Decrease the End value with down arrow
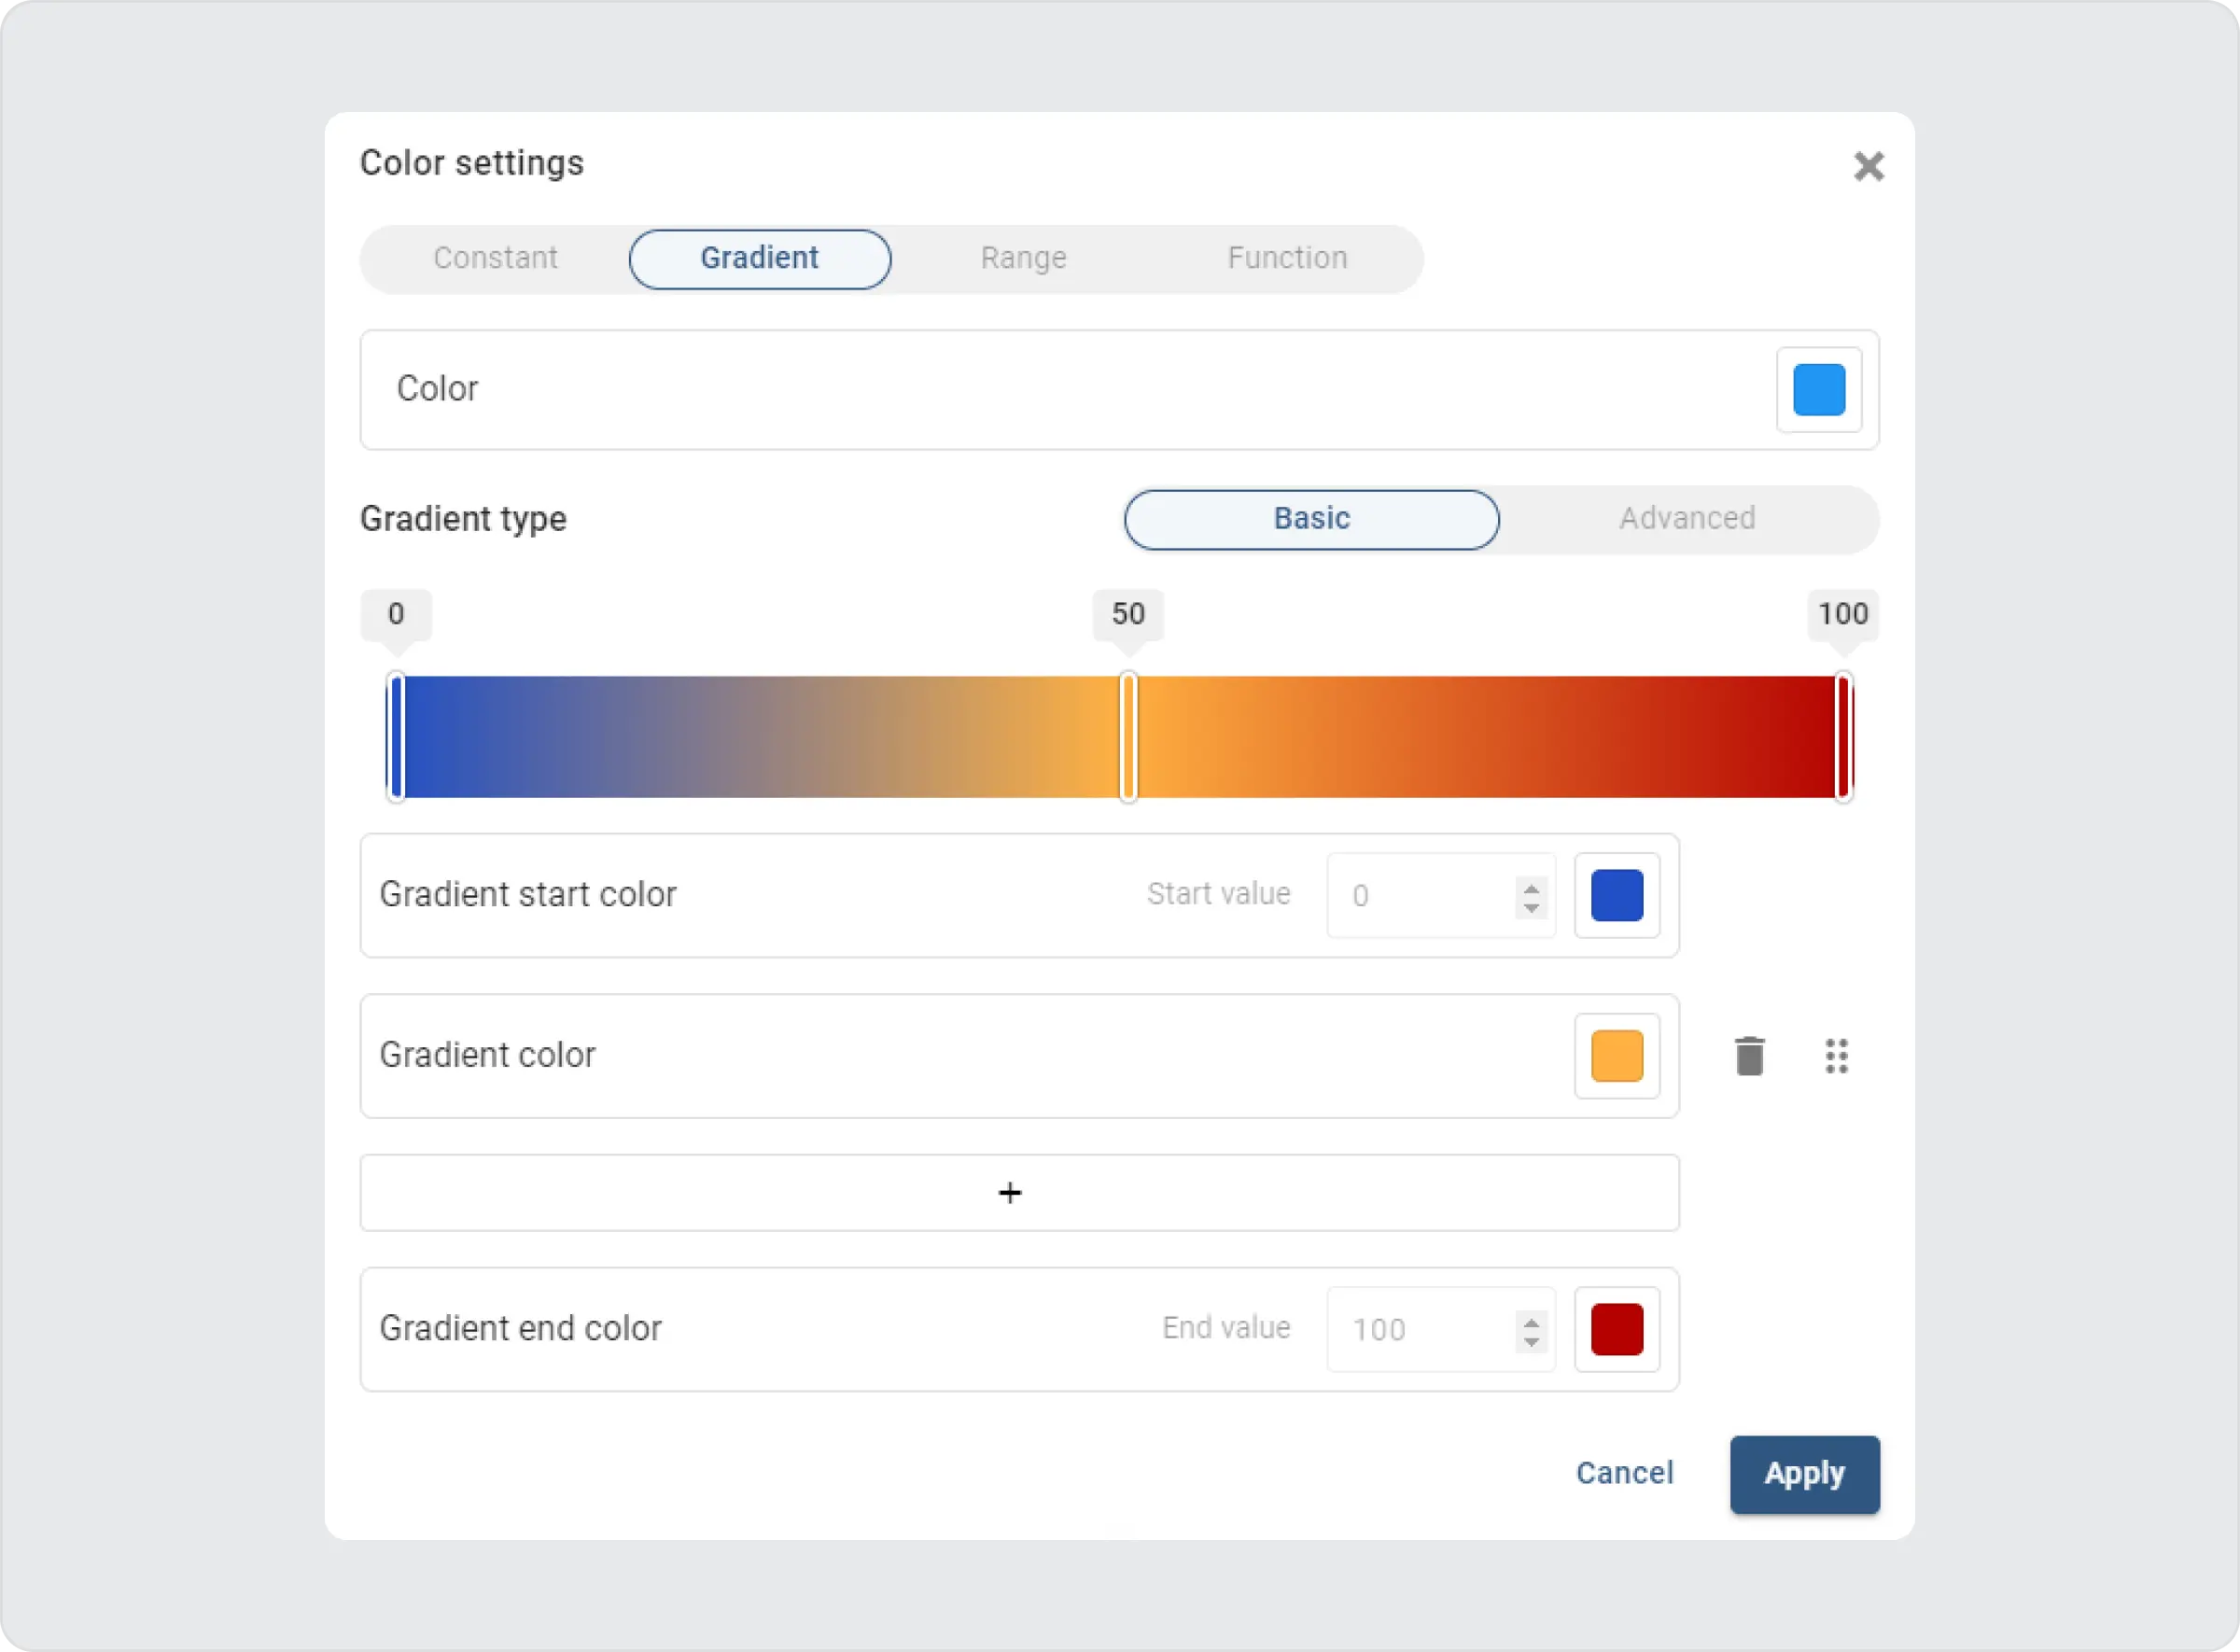Image resolution: width=2240 pixels, height=1652 pixels. (x=1531, y=1341)
